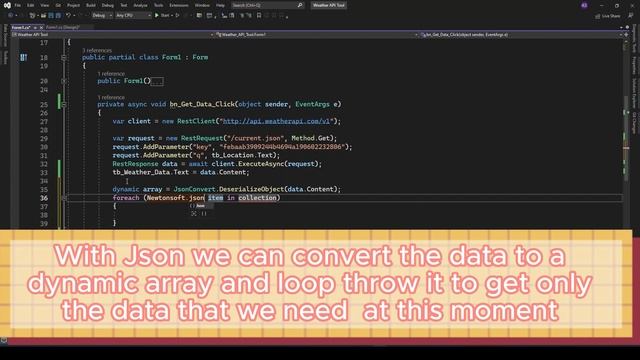This screenshot has width=640, height=360.
Task: Open the Git menu
Action: pyautogui.click(x=58, y=5)
